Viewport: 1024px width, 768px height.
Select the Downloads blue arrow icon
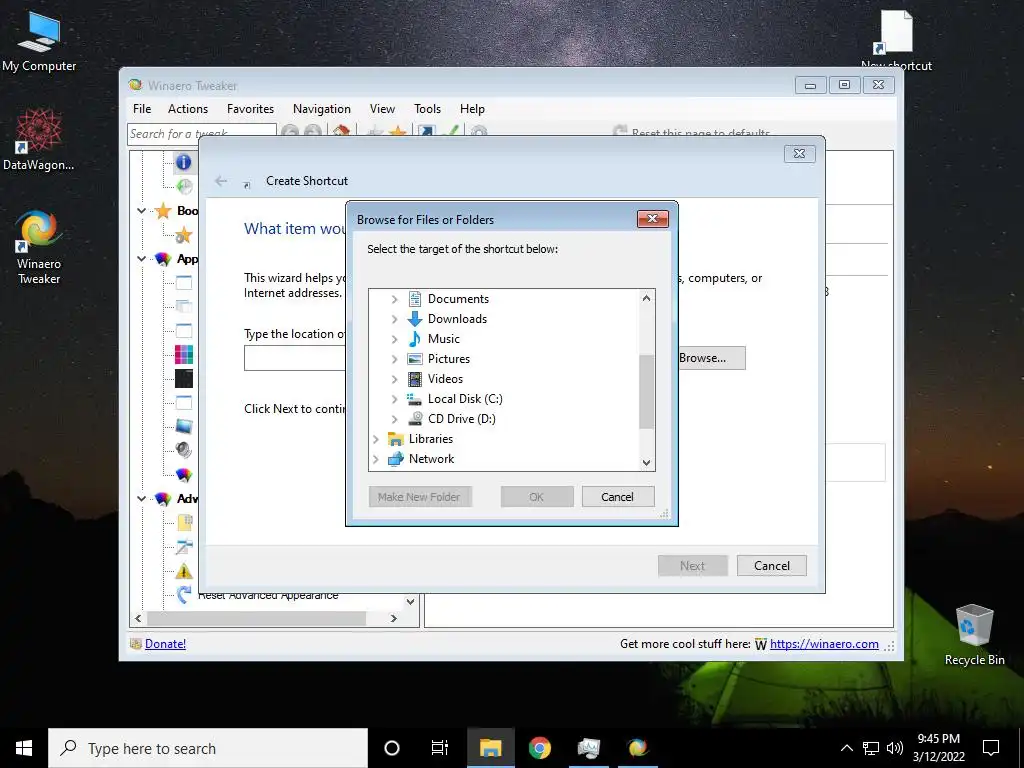(x=415, y=319)
